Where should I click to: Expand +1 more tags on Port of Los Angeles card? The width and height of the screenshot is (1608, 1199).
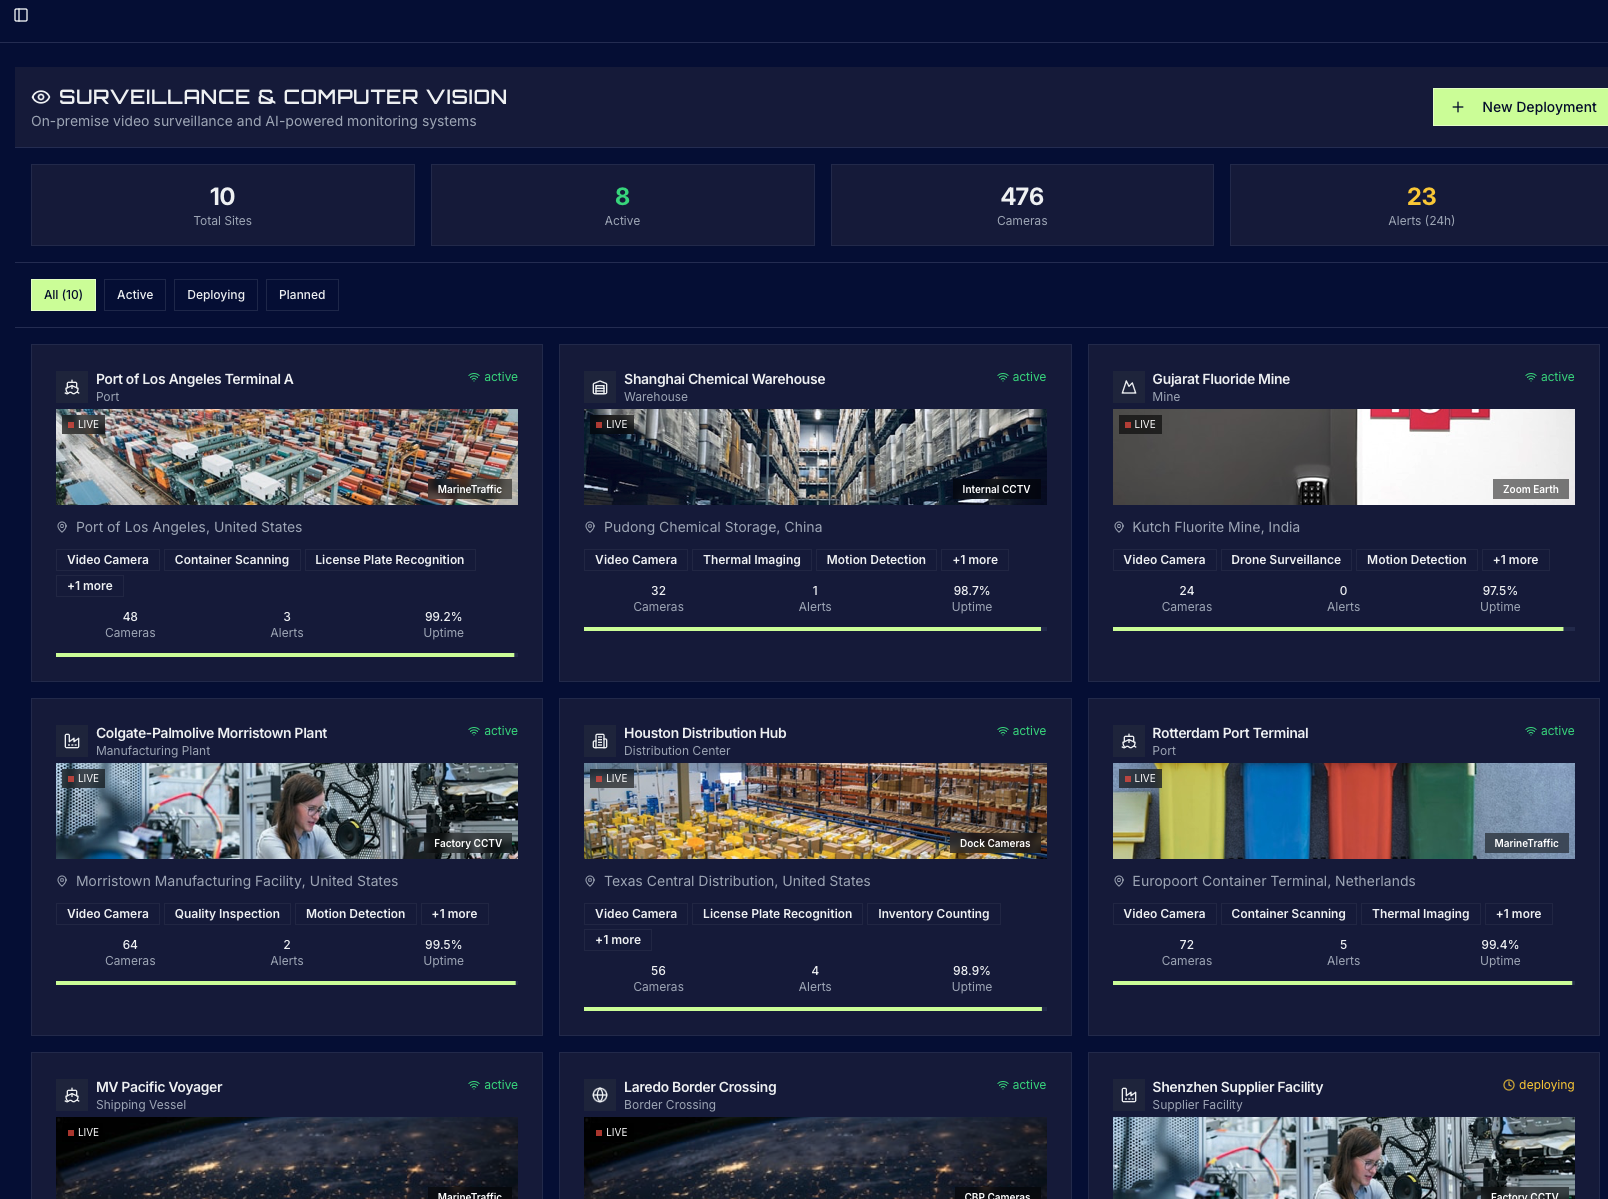click(x=90, y=586)
